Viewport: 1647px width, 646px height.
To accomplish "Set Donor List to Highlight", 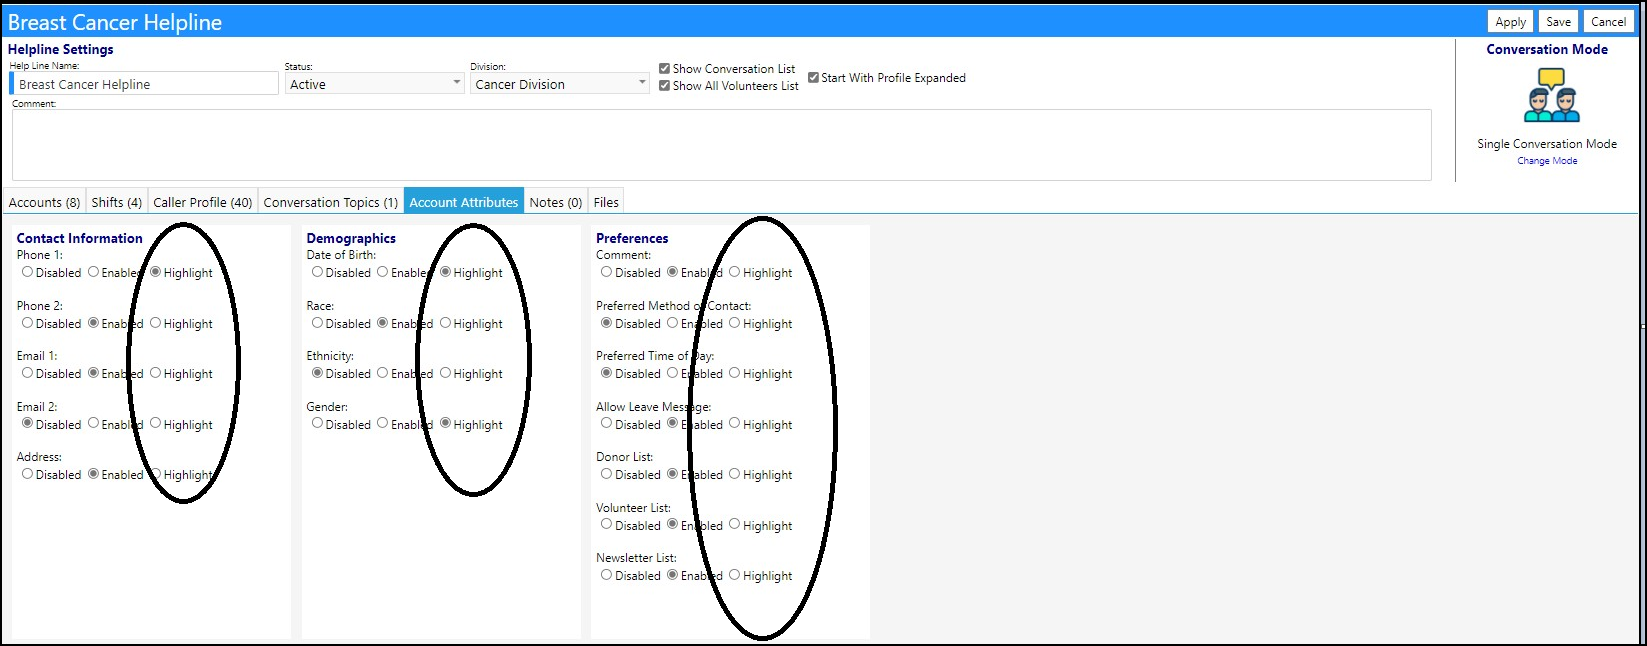I will click(x=734, y=474).
